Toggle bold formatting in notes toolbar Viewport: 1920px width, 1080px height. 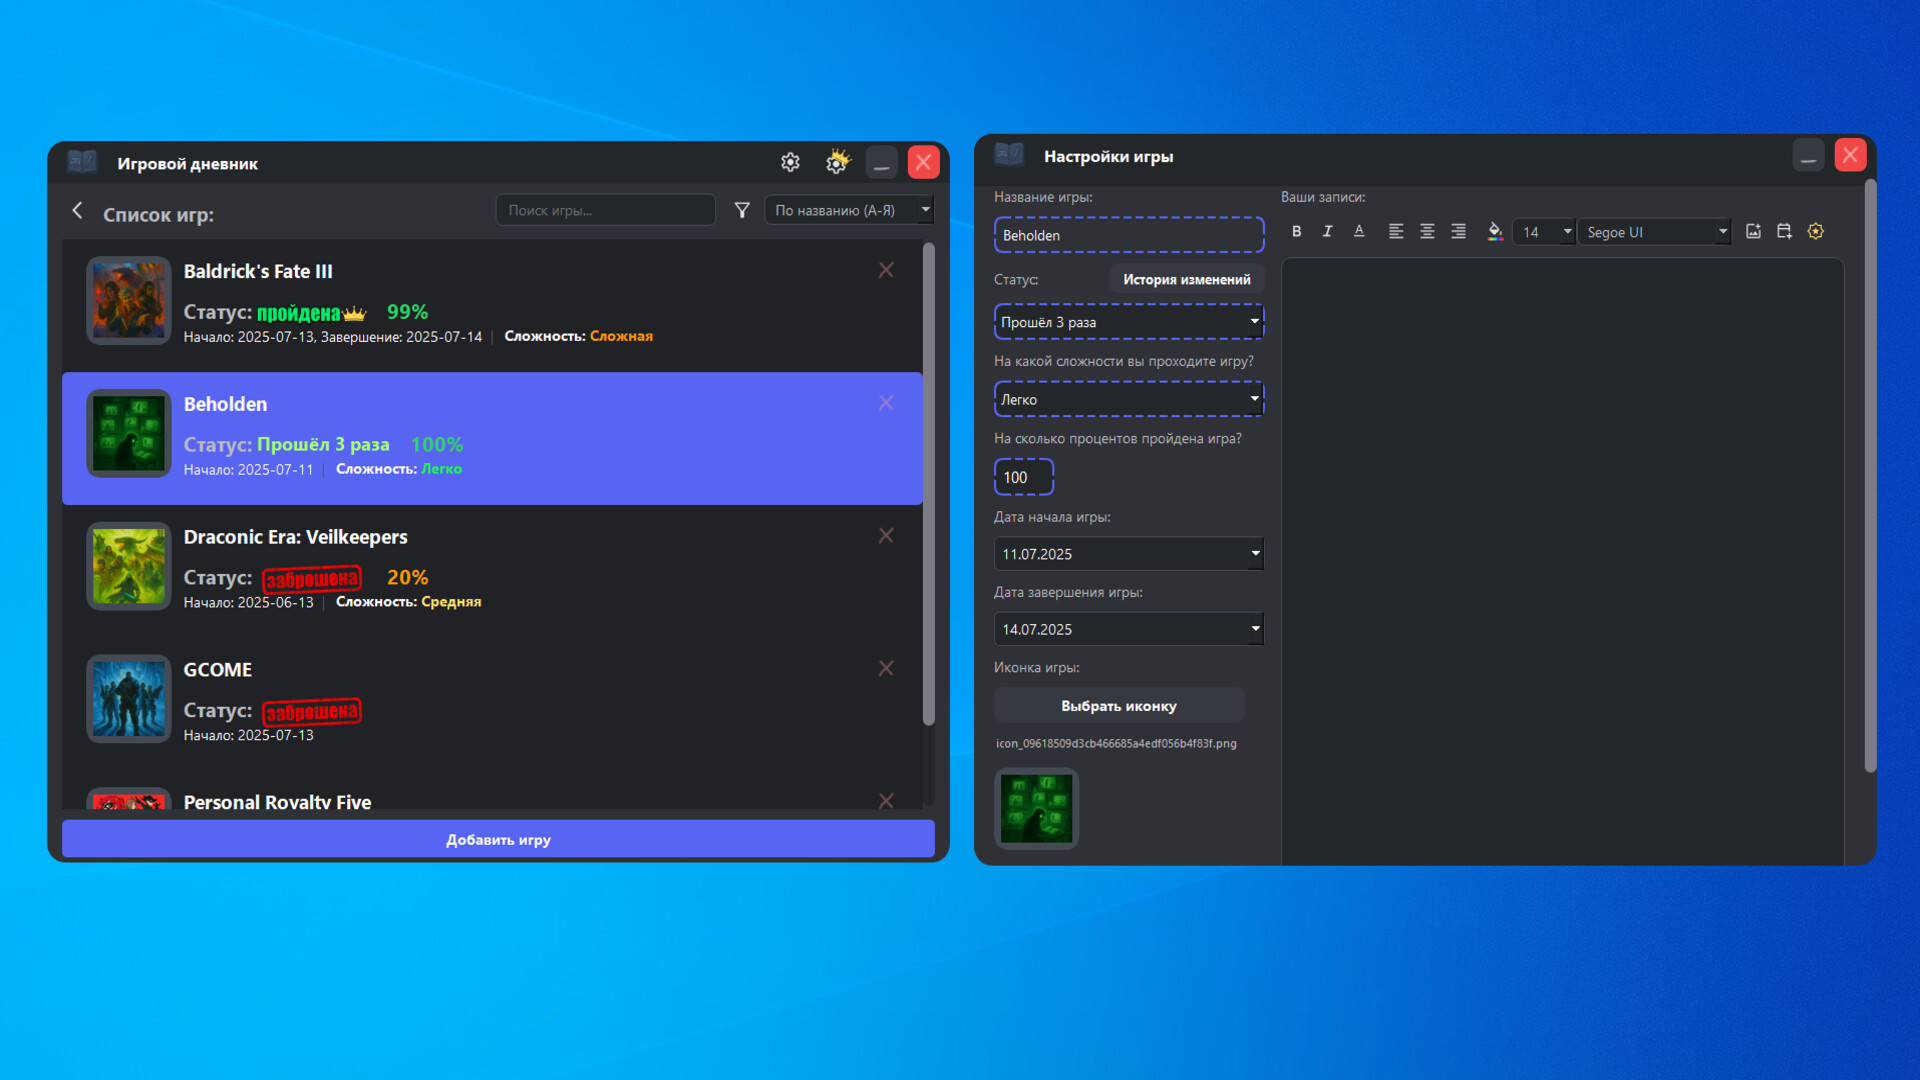[x=1296, y=232]
